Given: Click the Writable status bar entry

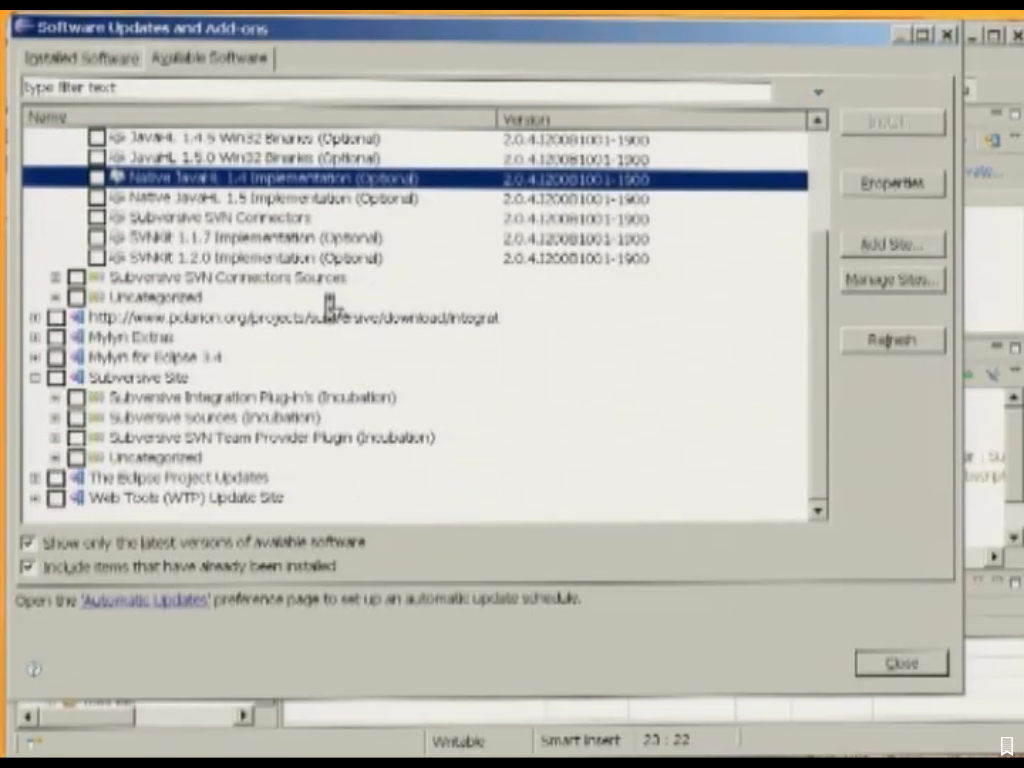Looking at the screenshot, I should point(458,741).
